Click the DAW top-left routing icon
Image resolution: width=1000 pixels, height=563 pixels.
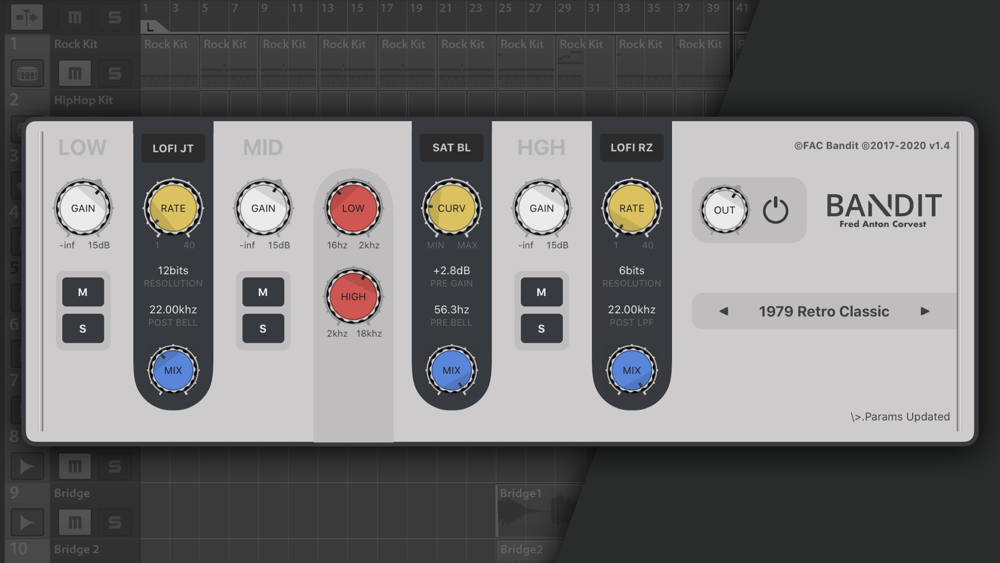click(x=27, y=17)
